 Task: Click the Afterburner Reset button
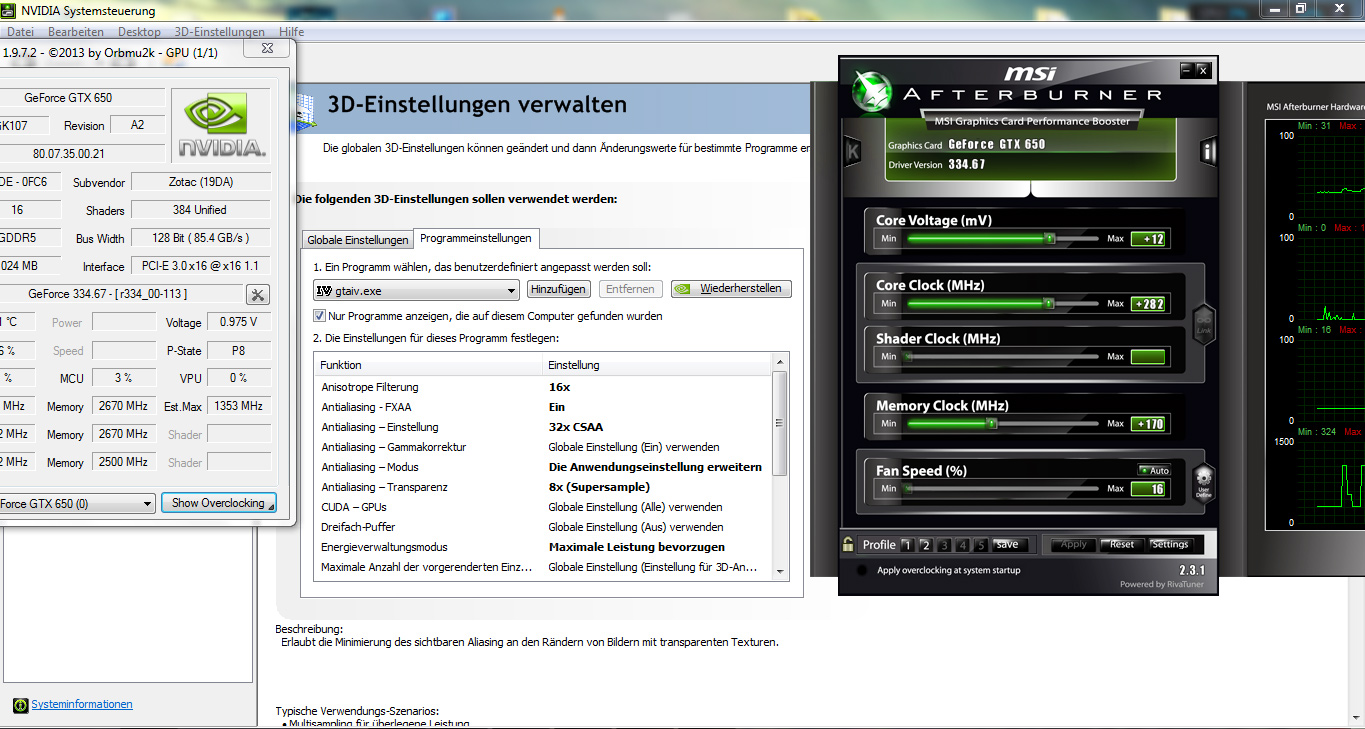pyautogui.click(x=1122, y=545)
